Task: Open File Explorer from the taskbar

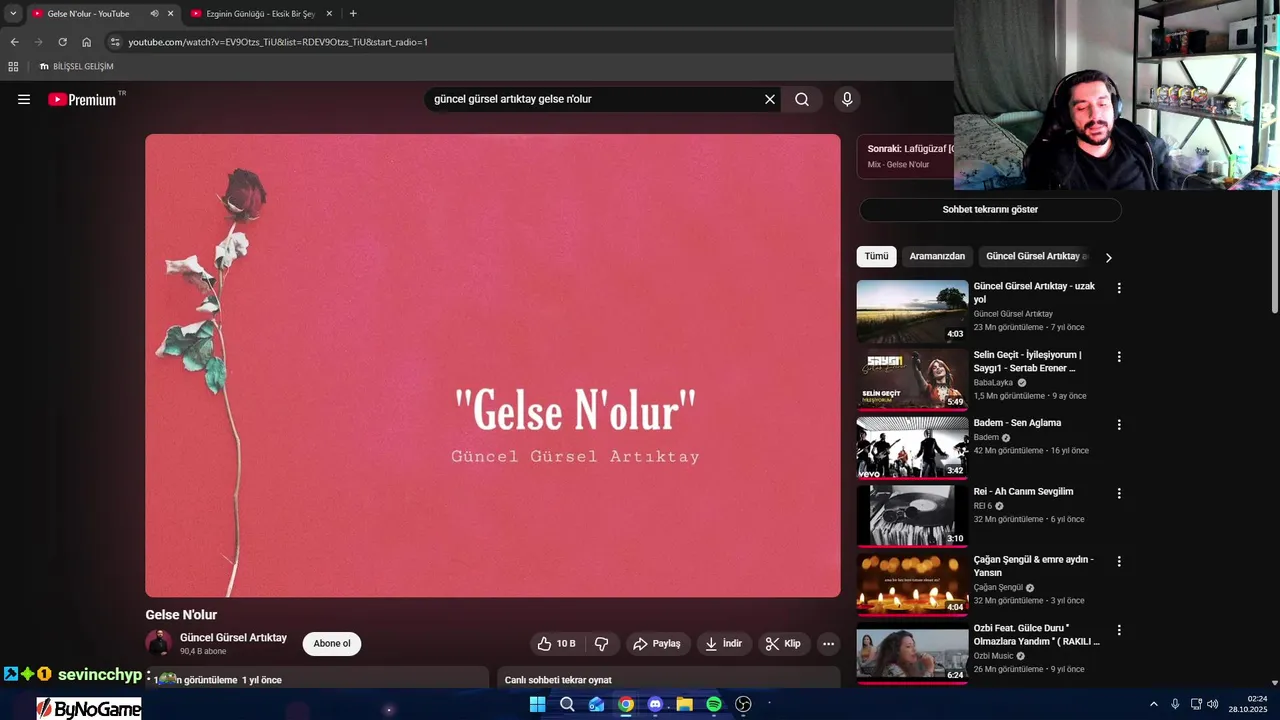Action: [x=684, y=704]
